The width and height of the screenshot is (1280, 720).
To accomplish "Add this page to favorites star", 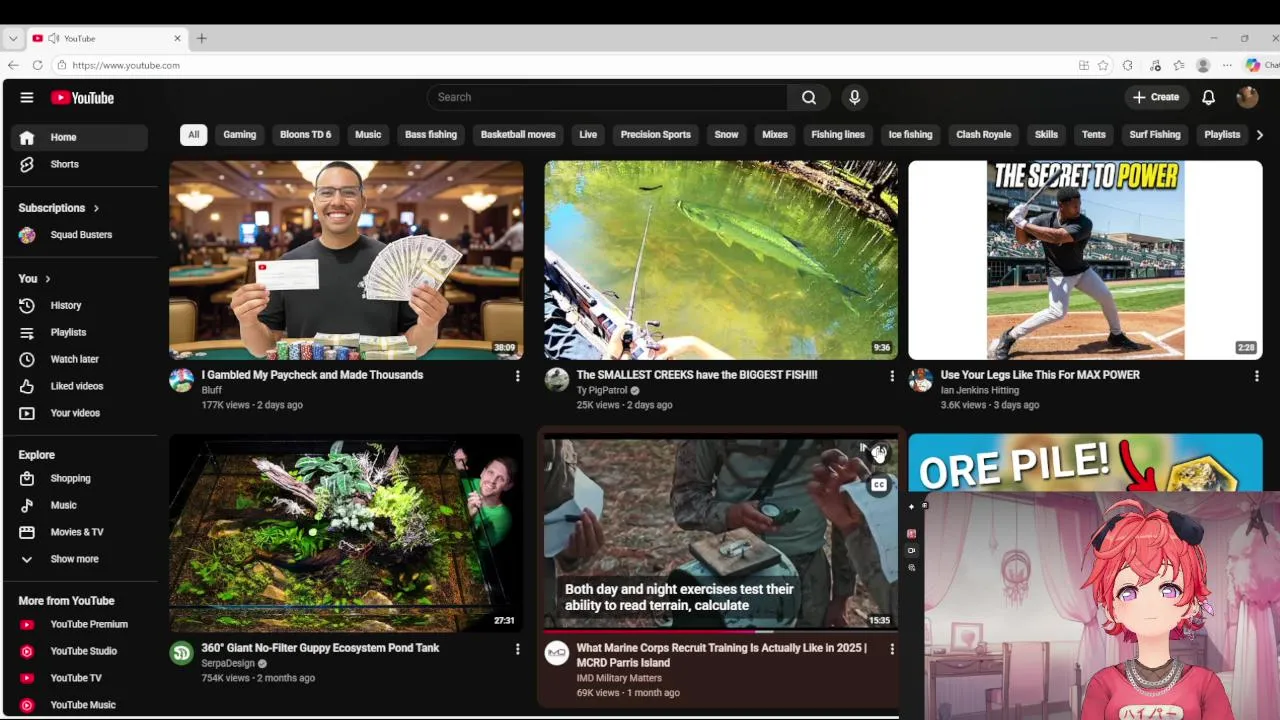I will coord(1103,65).
